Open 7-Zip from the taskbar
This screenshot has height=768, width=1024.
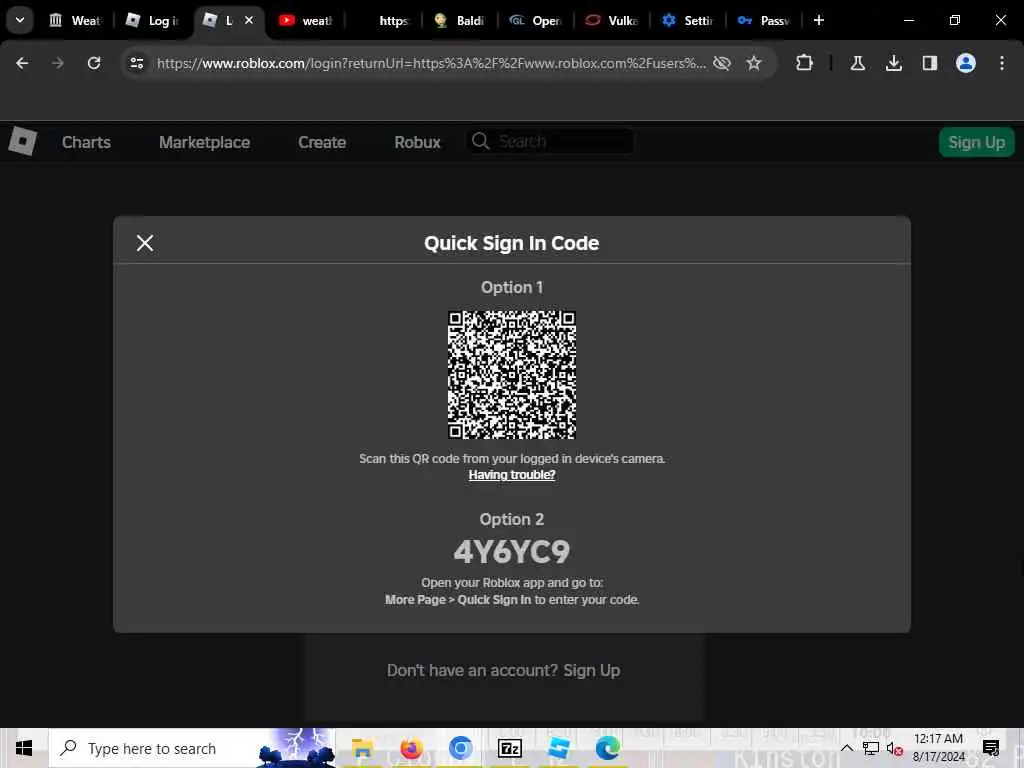[509, 748]
